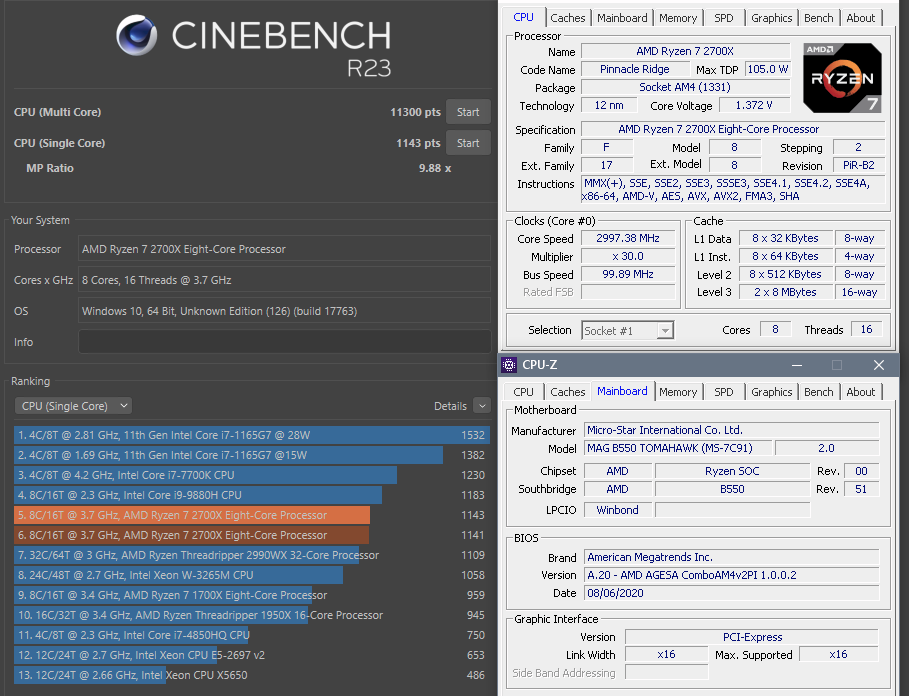
Task: Select ranking row Intel Core i7-7700K CPU
Action: click(252, 475)
